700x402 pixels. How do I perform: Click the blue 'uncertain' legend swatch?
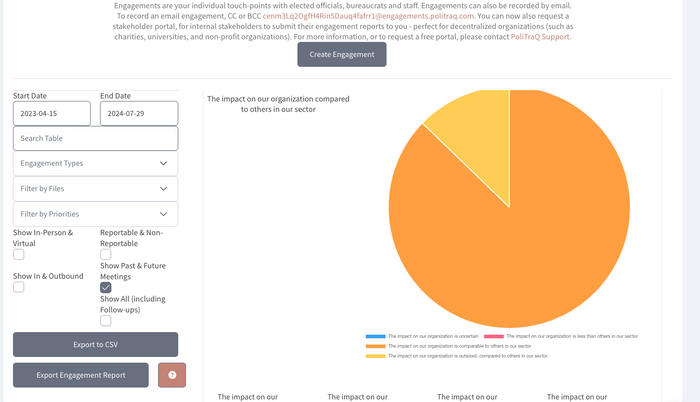(x=376, y=336)
